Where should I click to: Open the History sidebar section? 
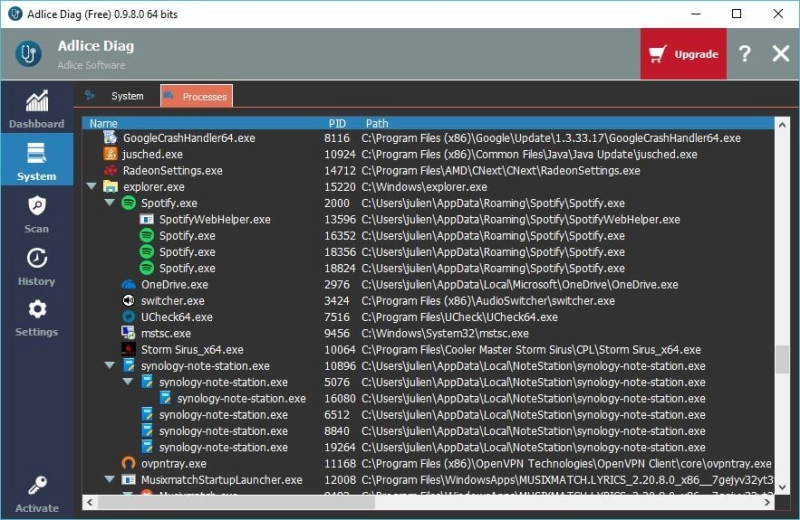coord(37,266)
